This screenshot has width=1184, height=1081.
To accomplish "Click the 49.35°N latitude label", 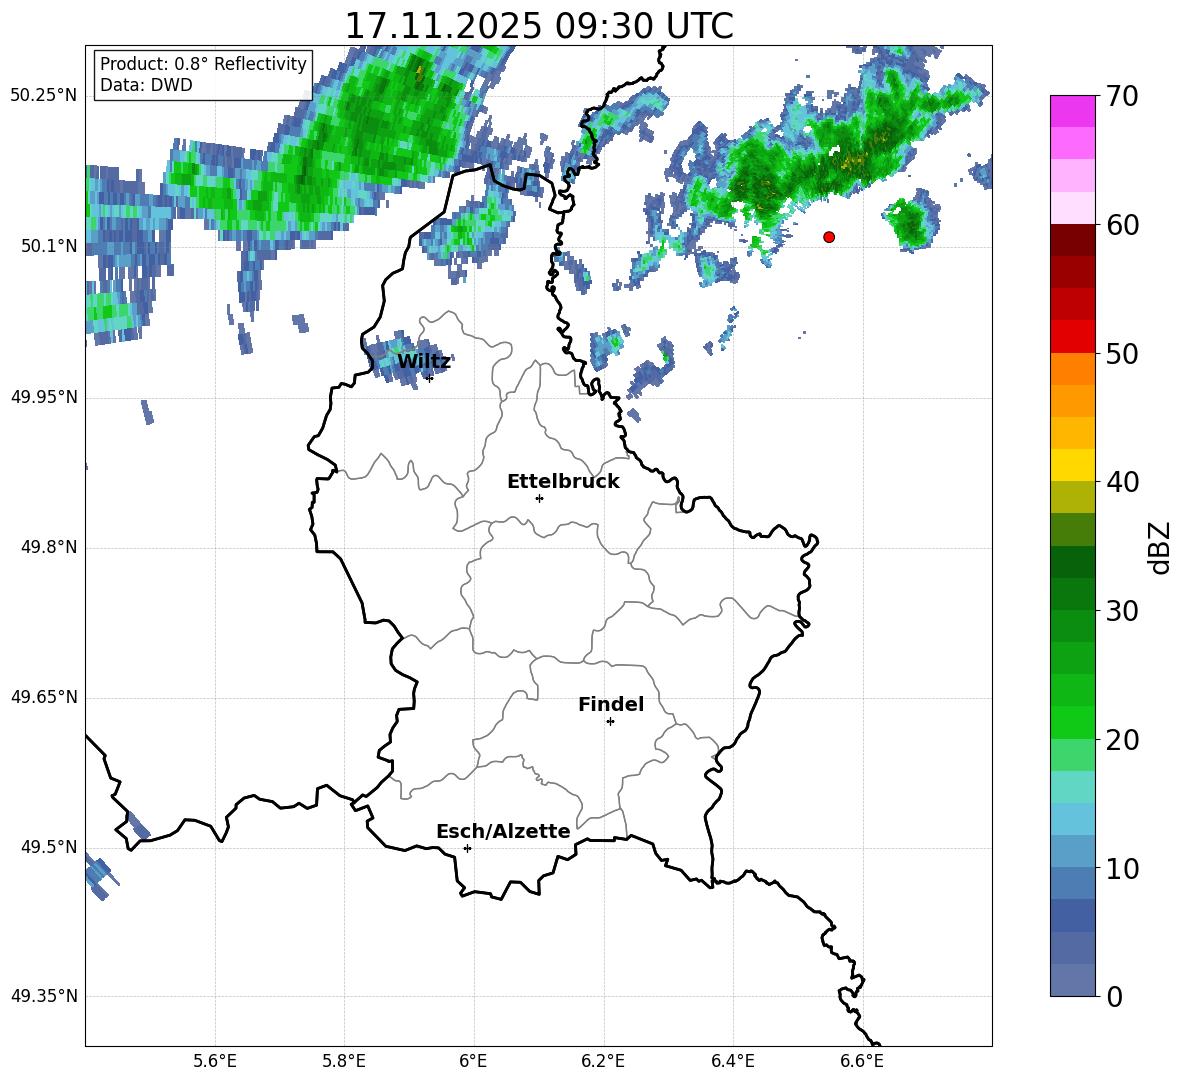I will click(44, 996).
